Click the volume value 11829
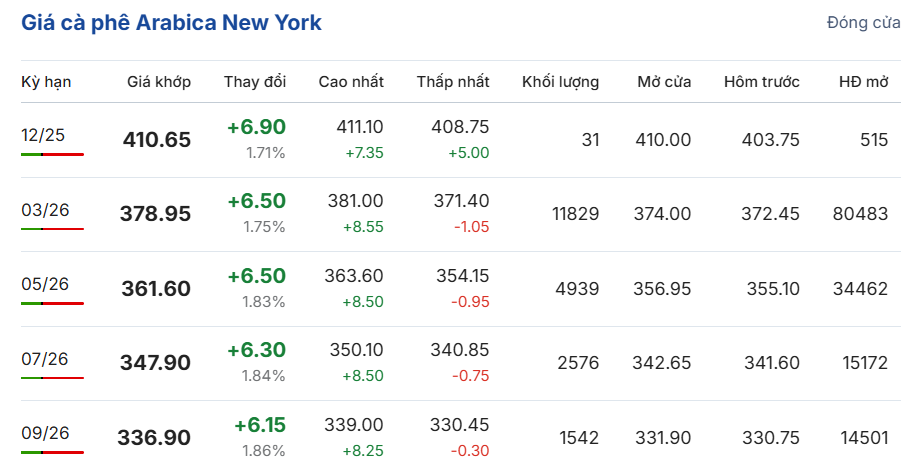 coord(575,214)
